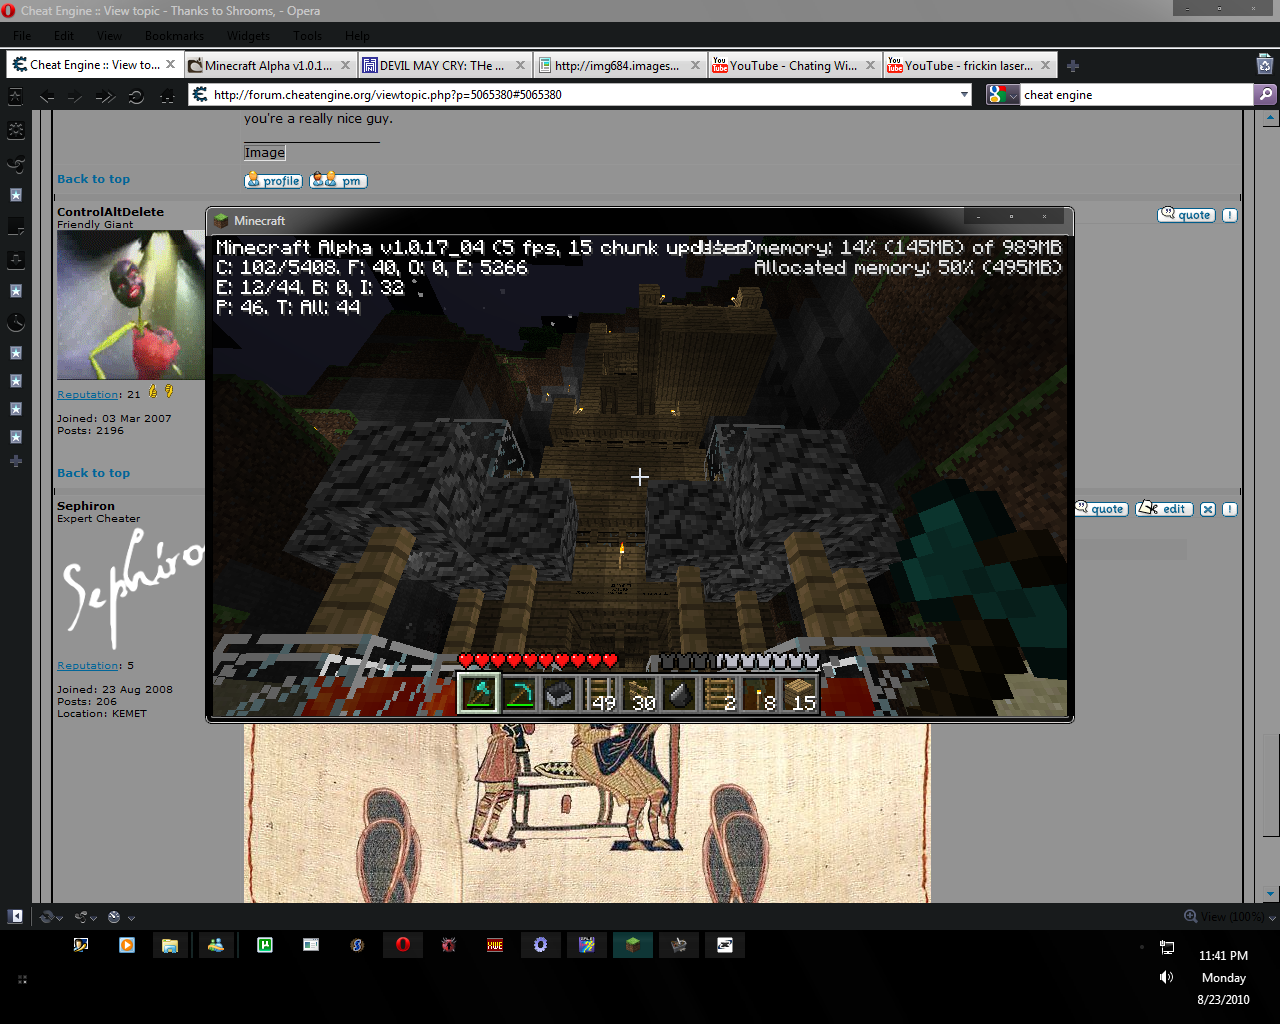Click the browser Back arrow button
The height and width of the screenshot is (1024, 1280).
pyautogui.click(x=47, y=96)
